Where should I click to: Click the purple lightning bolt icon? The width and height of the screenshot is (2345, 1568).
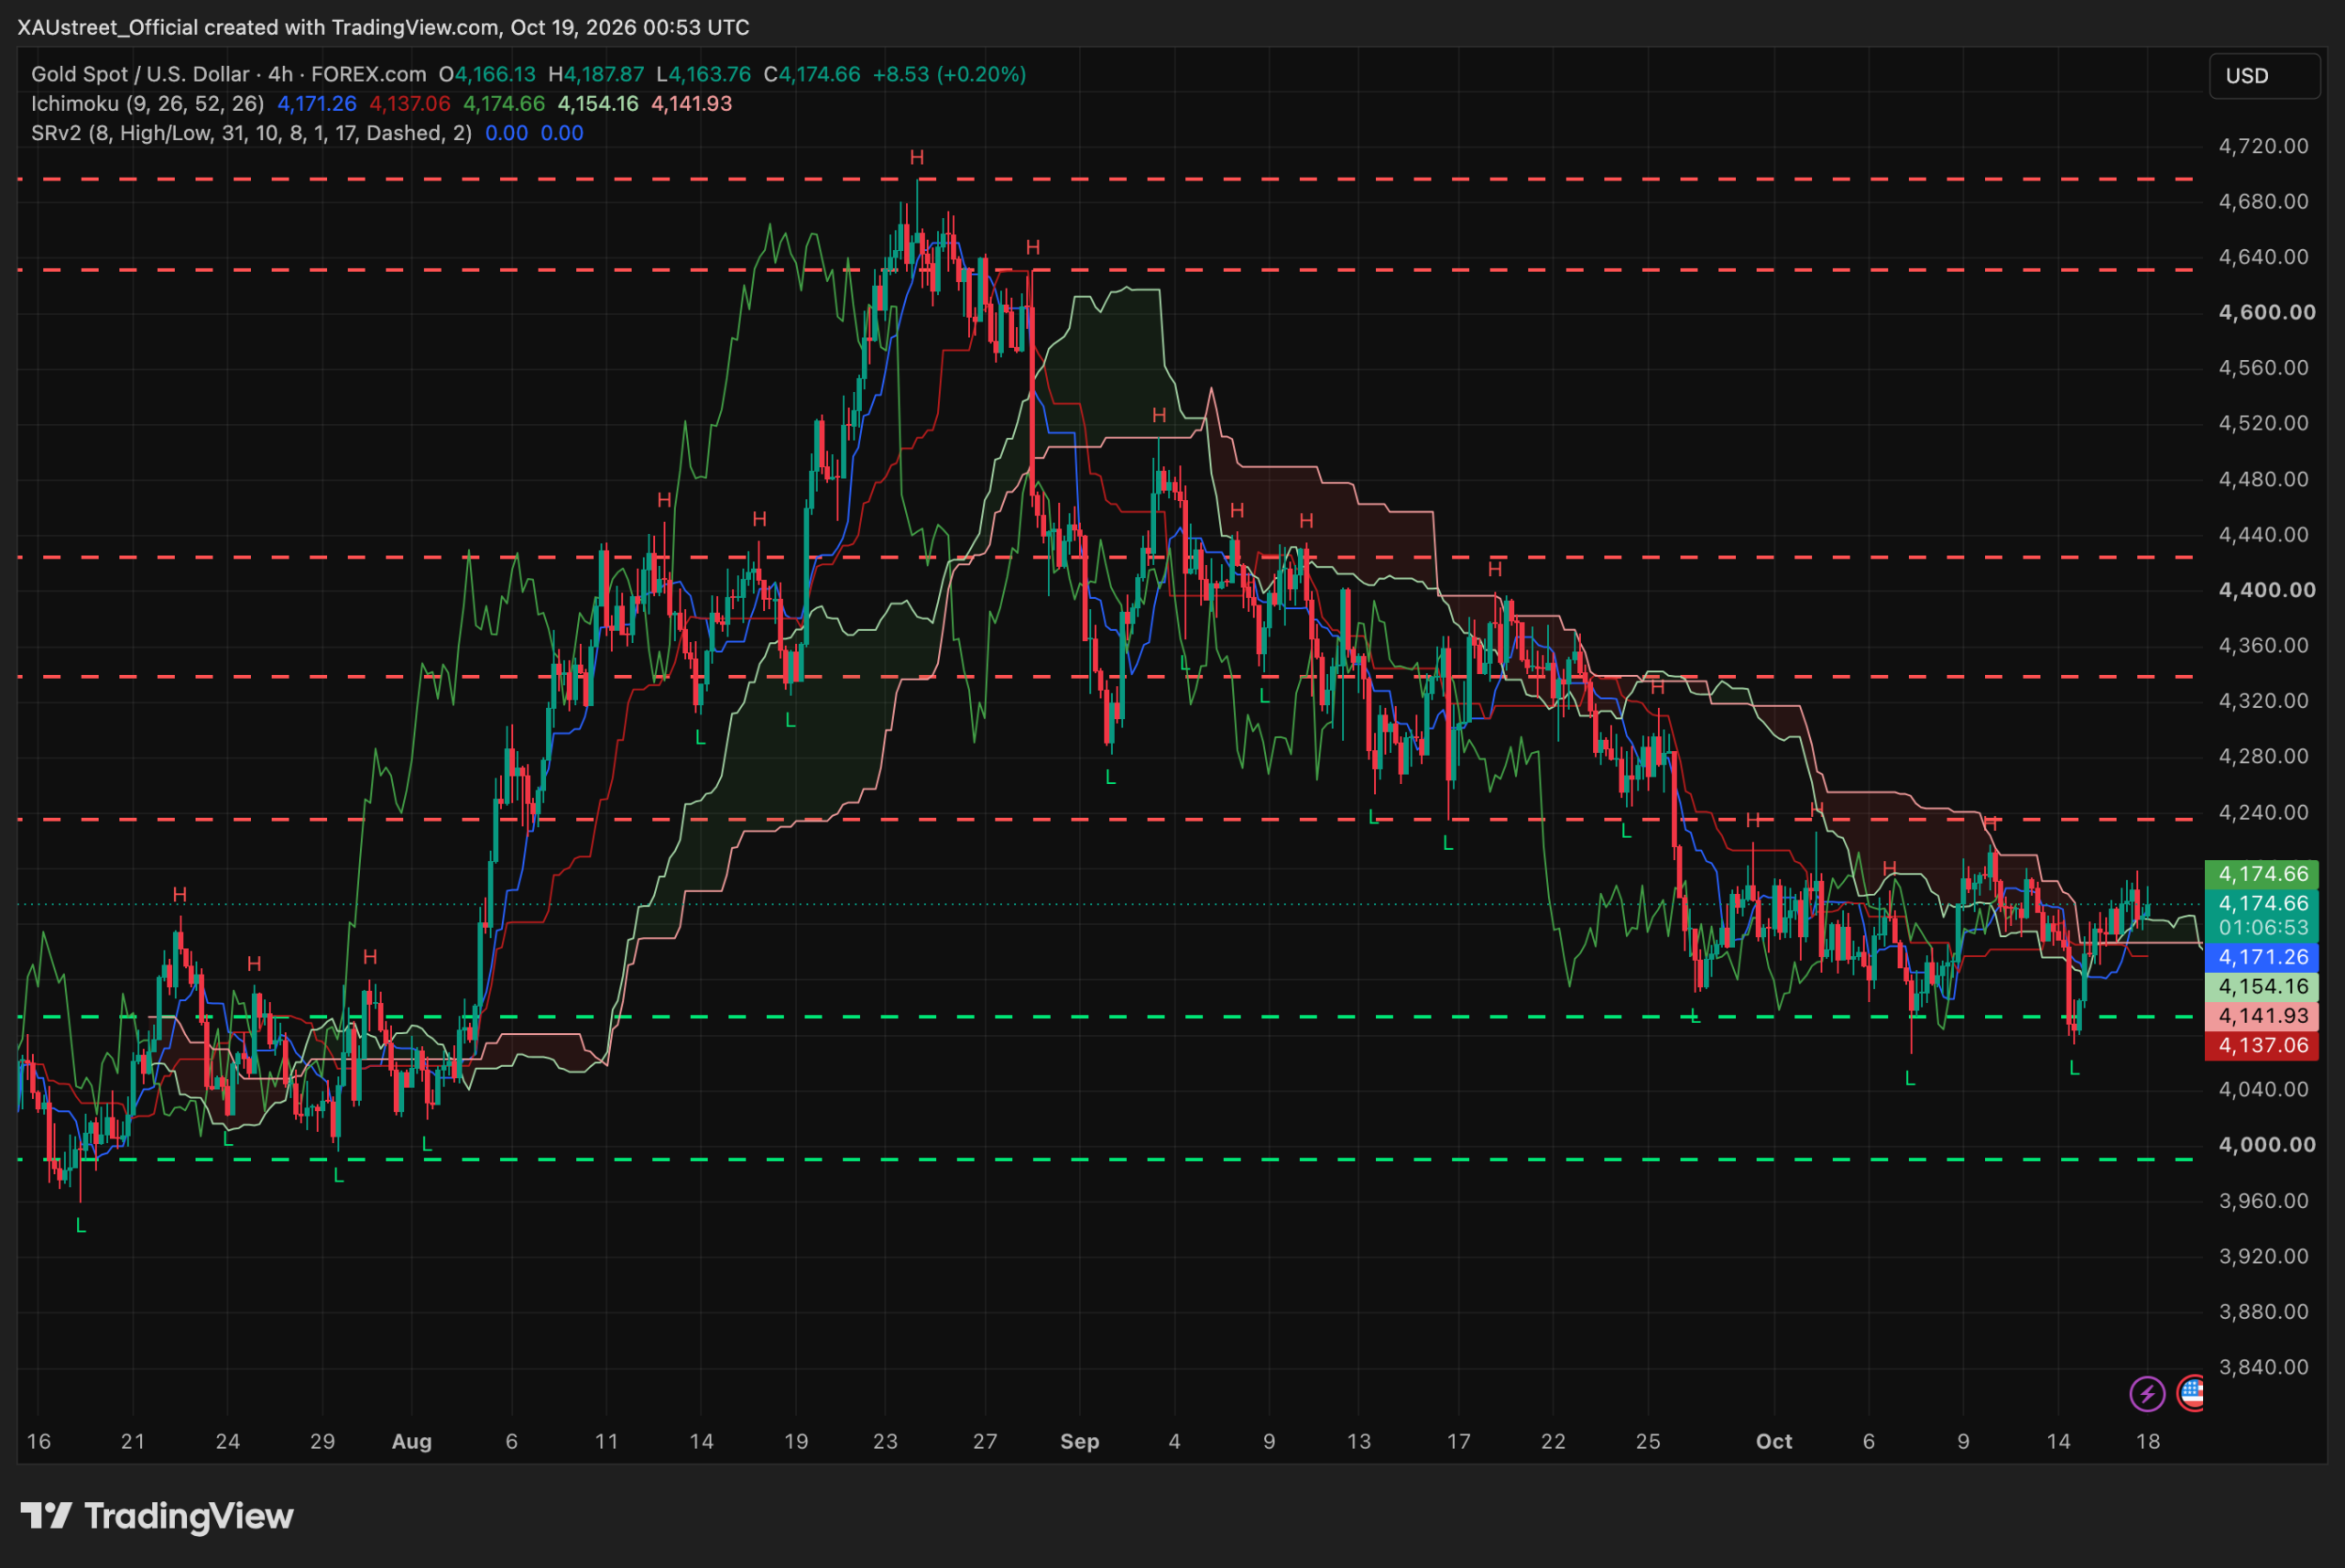[2147, 1393]
